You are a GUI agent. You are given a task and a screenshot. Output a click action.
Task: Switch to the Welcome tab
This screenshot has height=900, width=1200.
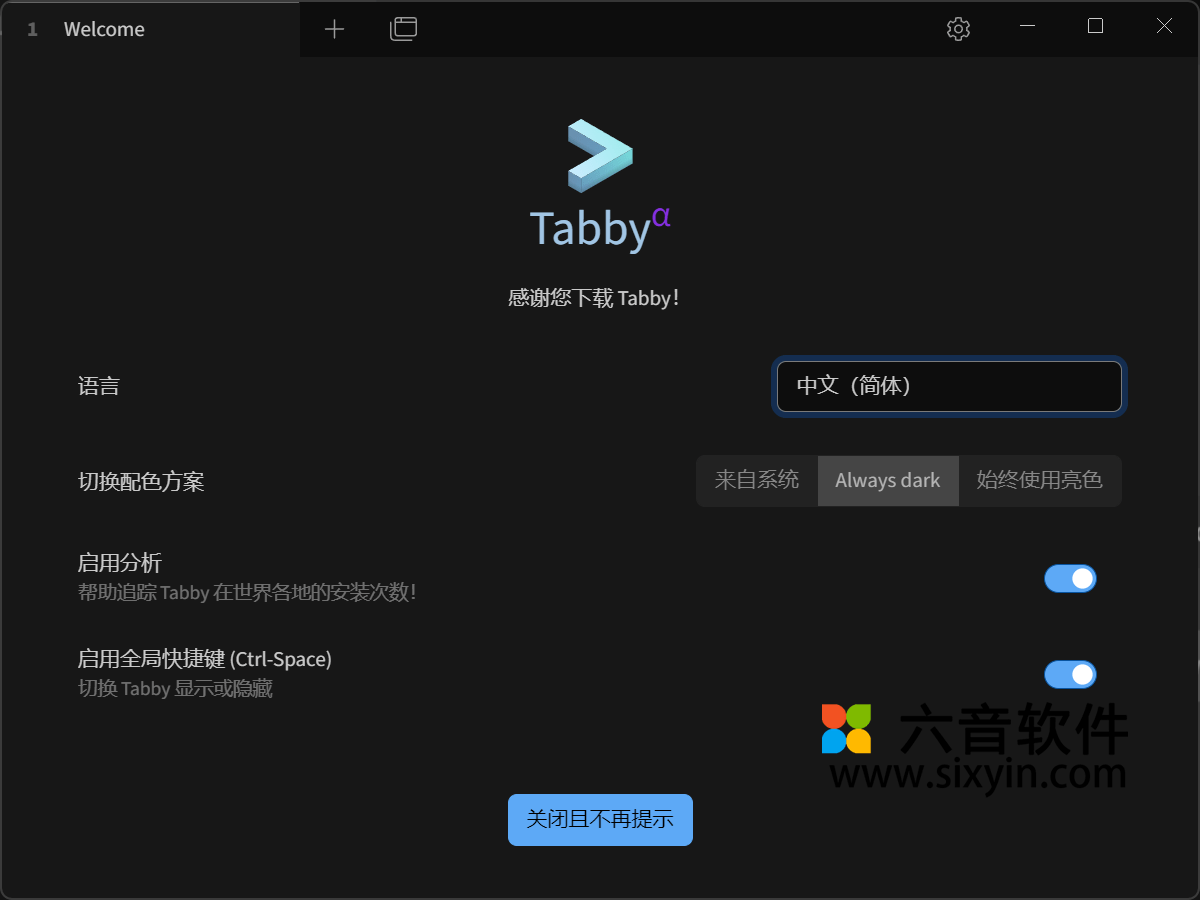104,29
